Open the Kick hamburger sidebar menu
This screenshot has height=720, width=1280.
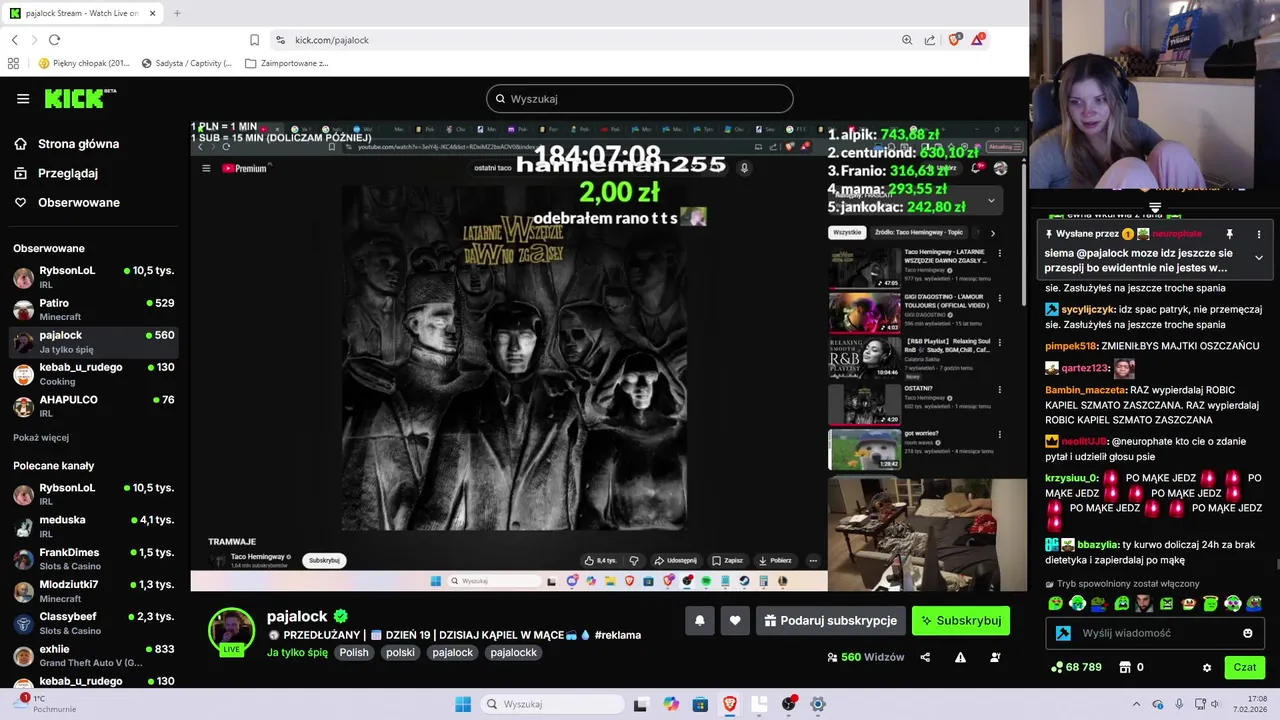(x=23, y=98)
